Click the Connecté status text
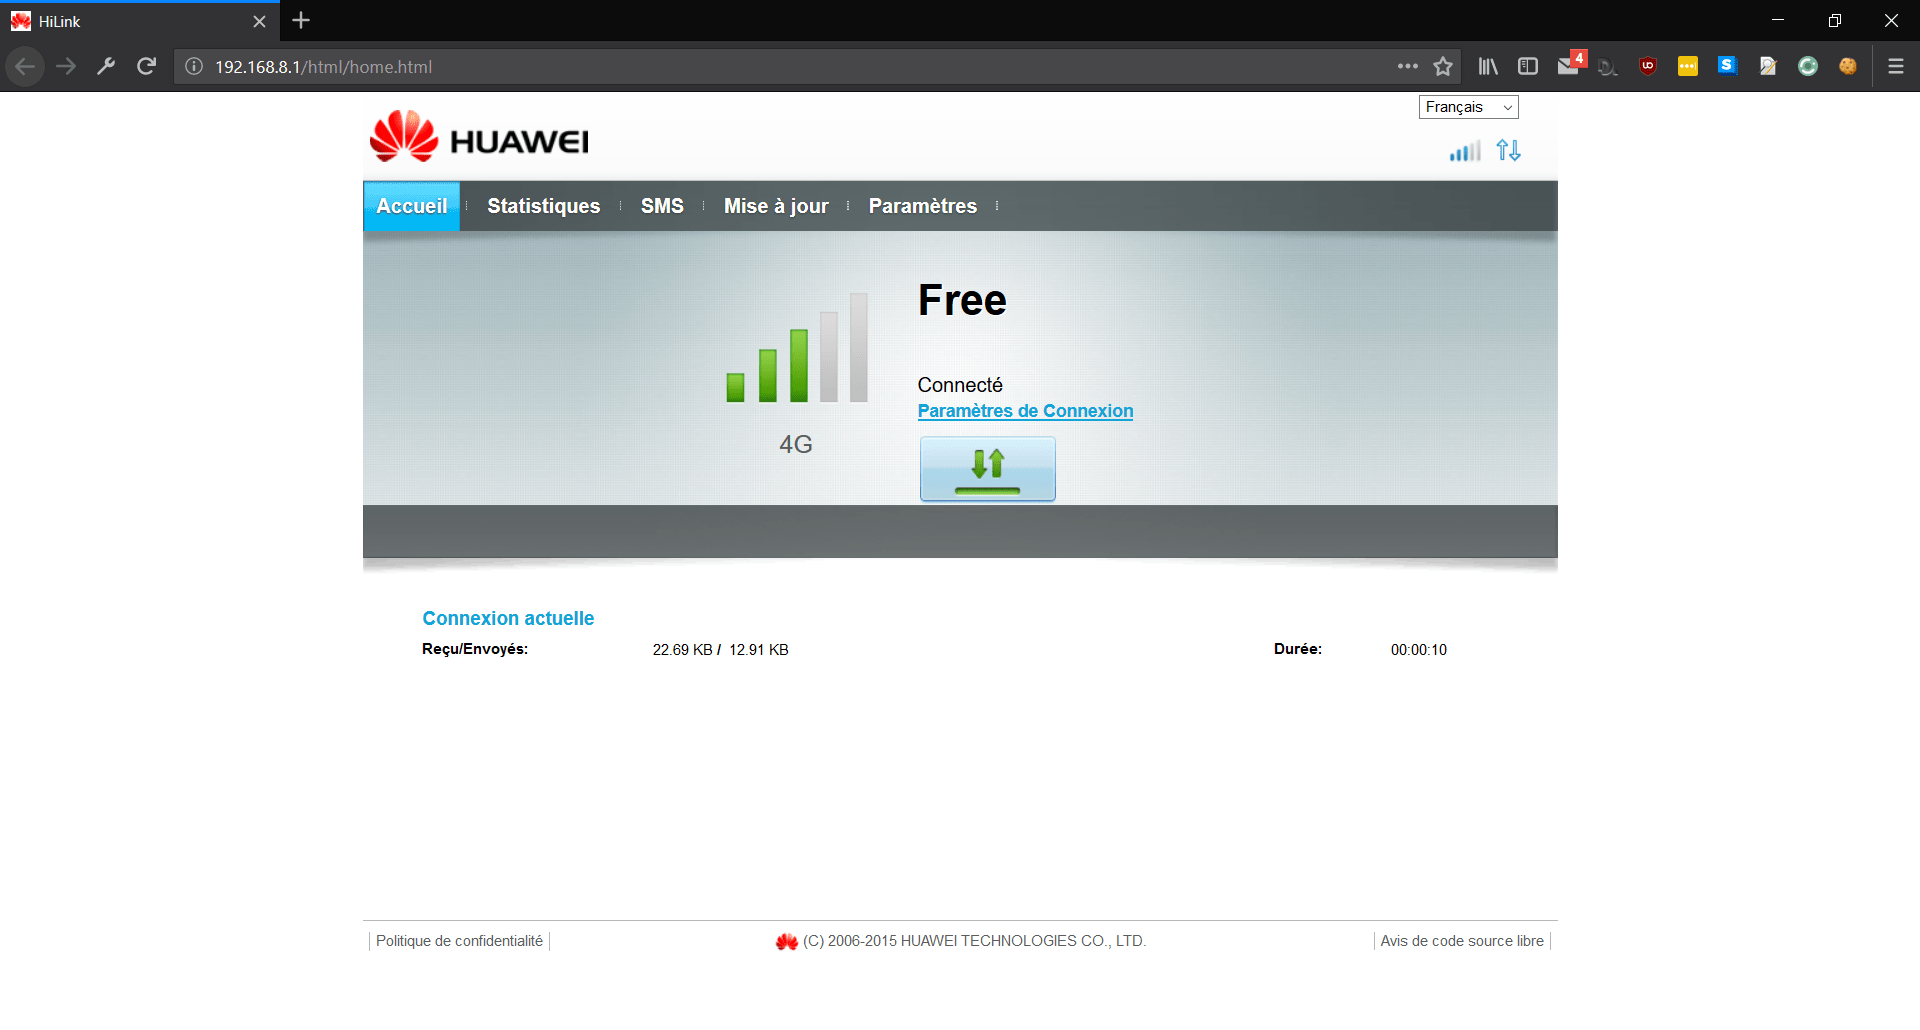 (960, 385)
